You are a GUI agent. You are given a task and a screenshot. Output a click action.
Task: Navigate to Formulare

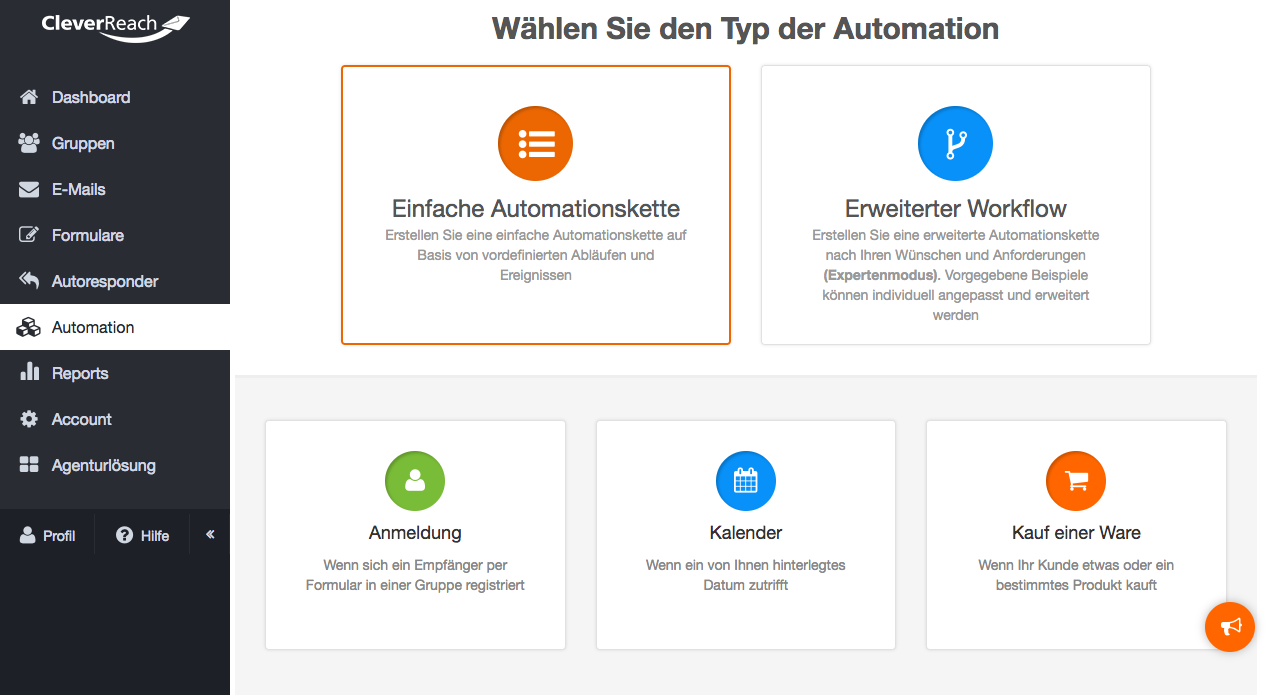tap(115, 235)
